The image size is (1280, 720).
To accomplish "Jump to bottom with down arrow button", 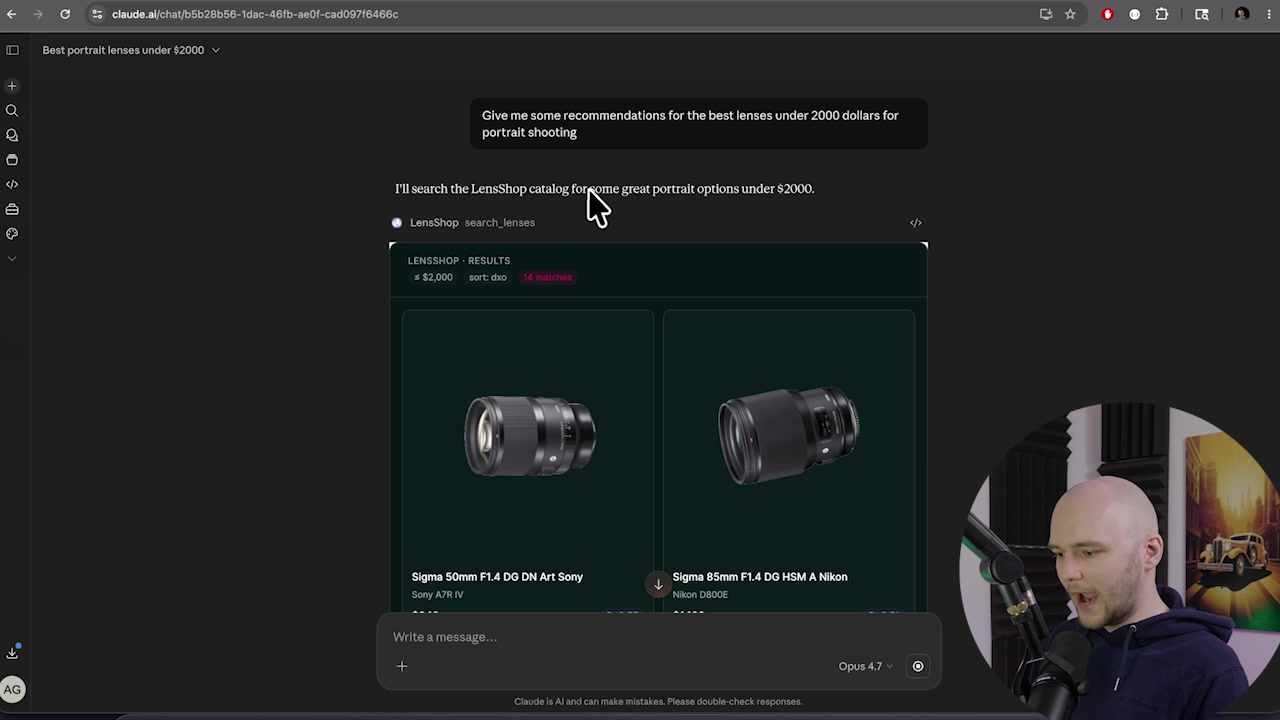I will tap(658, 585).
